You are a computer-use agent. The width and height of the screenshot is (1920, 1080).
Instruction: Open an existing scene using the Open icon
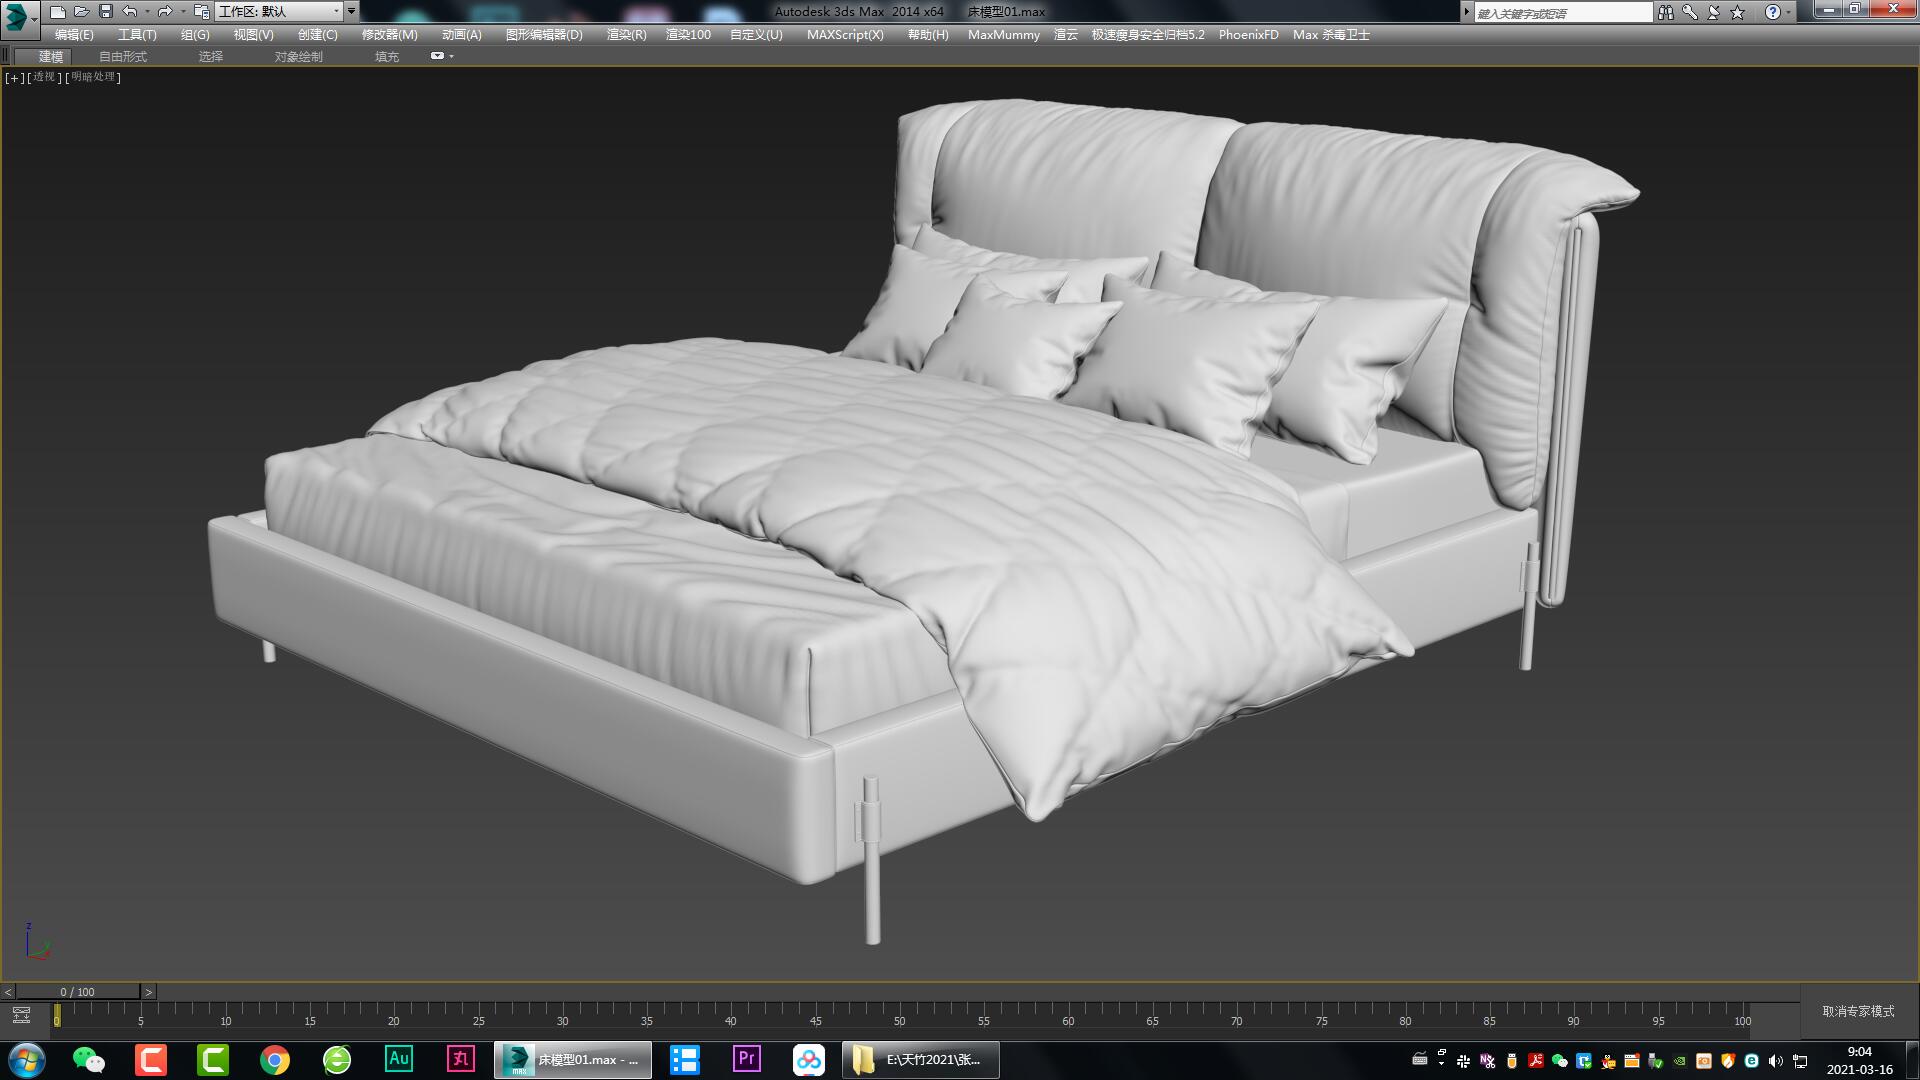81,11
